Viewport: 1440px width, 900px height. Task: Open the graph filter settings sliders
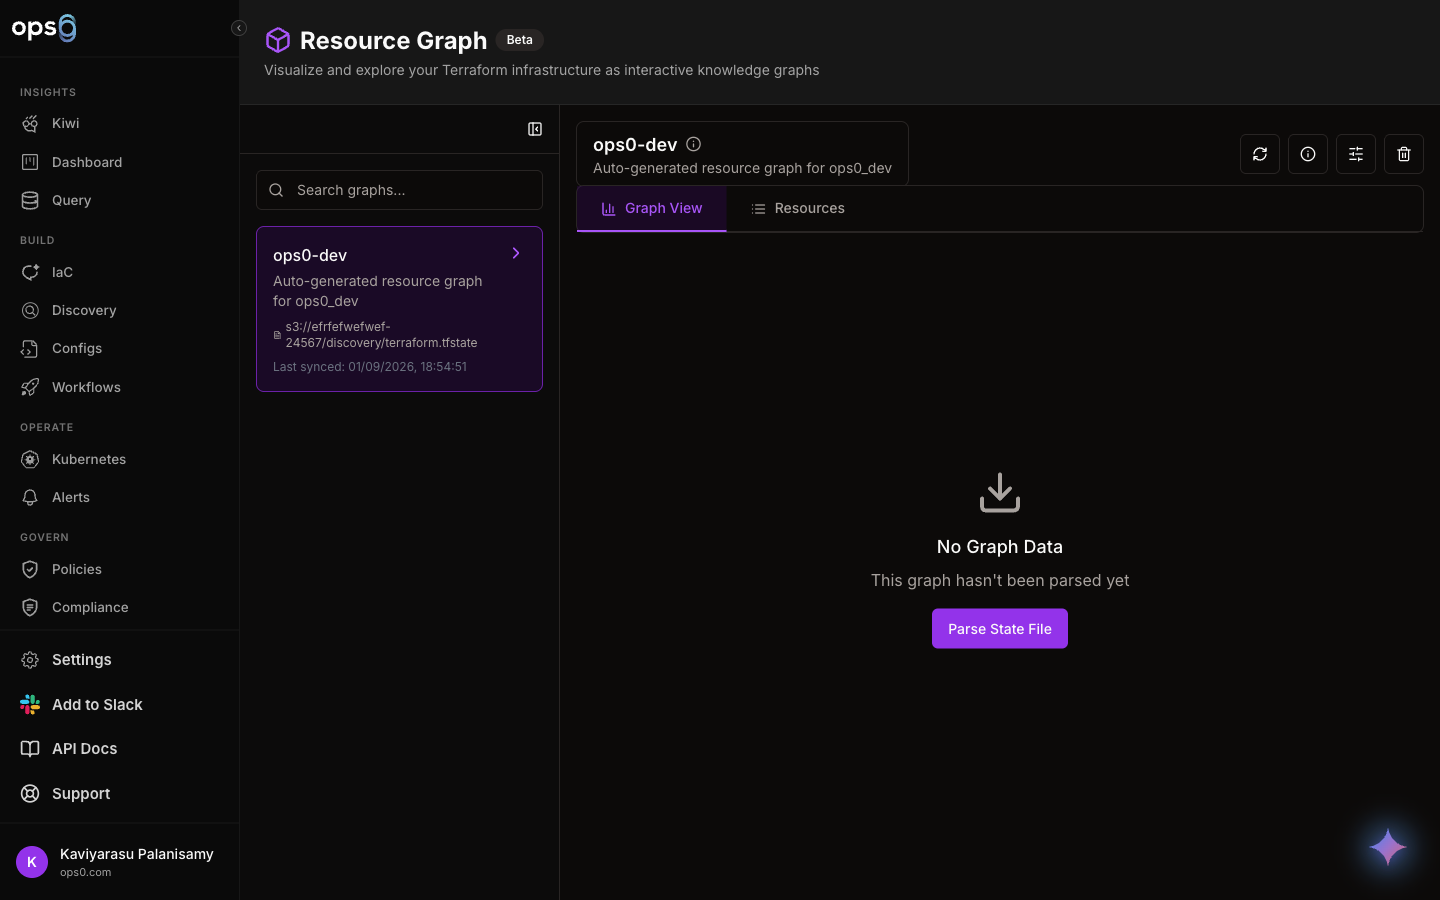1356,154
